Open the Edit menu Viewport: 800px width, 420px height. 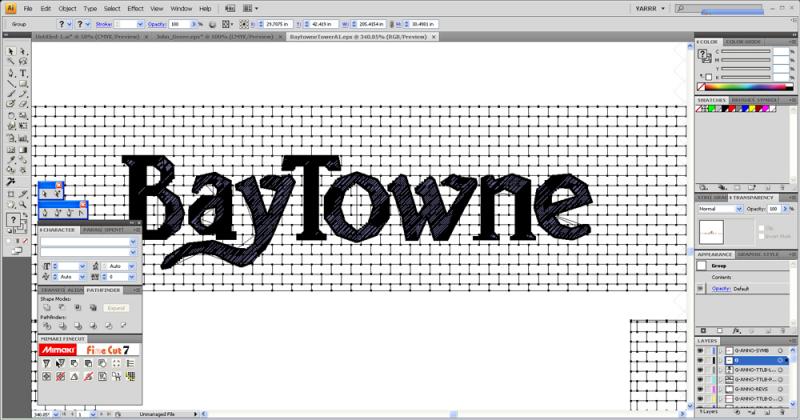click(46, 9)
